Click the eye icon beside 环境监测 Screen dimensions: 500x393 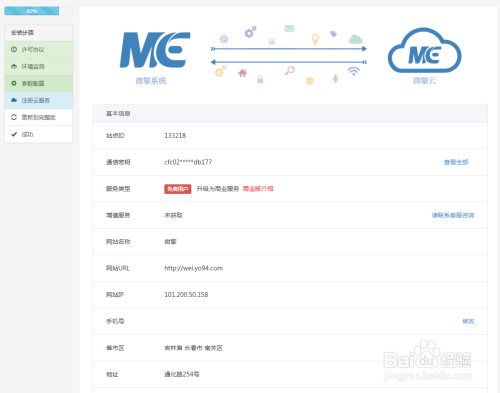(x=14, y=66)
